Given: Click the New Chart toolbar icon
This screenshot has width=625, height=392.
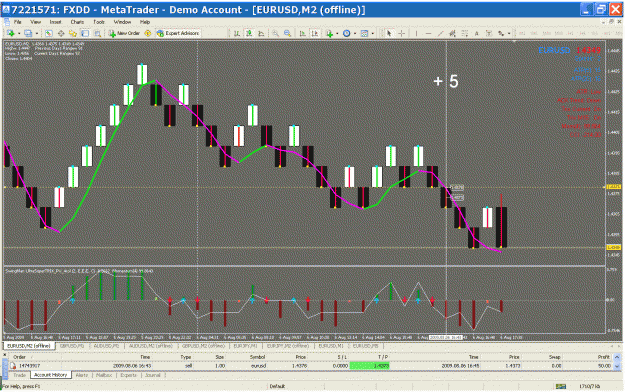Looking at the screenshot, I should [10, 33].
